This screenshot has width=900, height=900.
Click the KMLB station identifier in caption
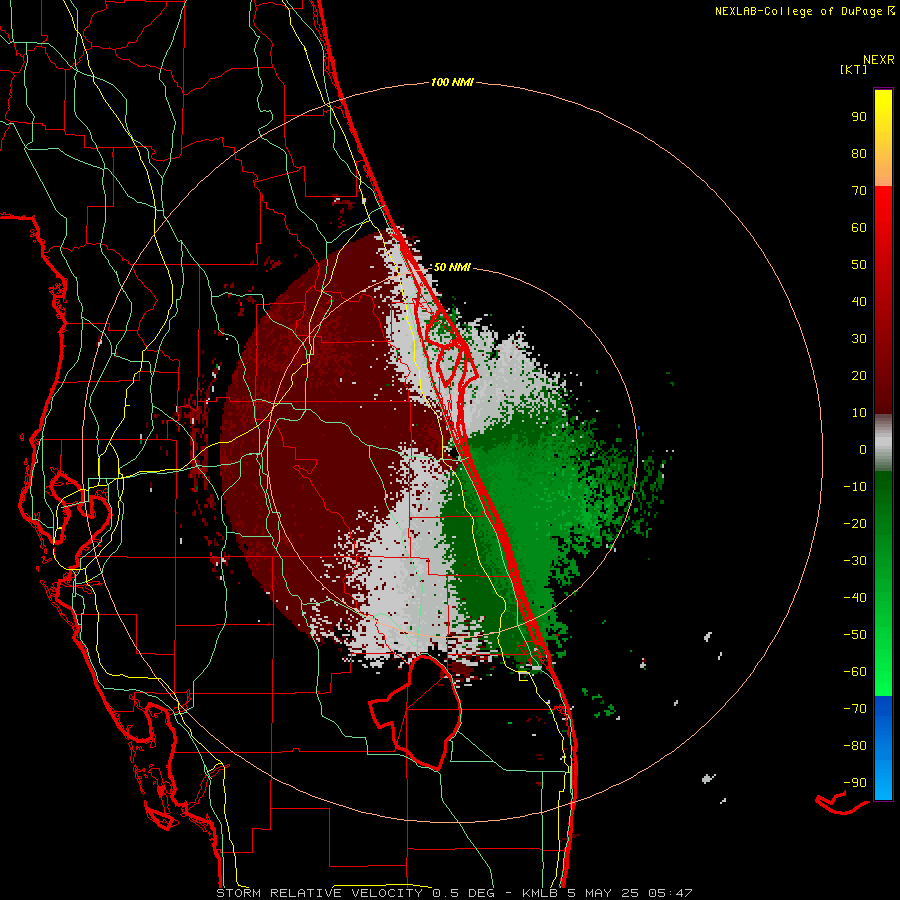540,893
